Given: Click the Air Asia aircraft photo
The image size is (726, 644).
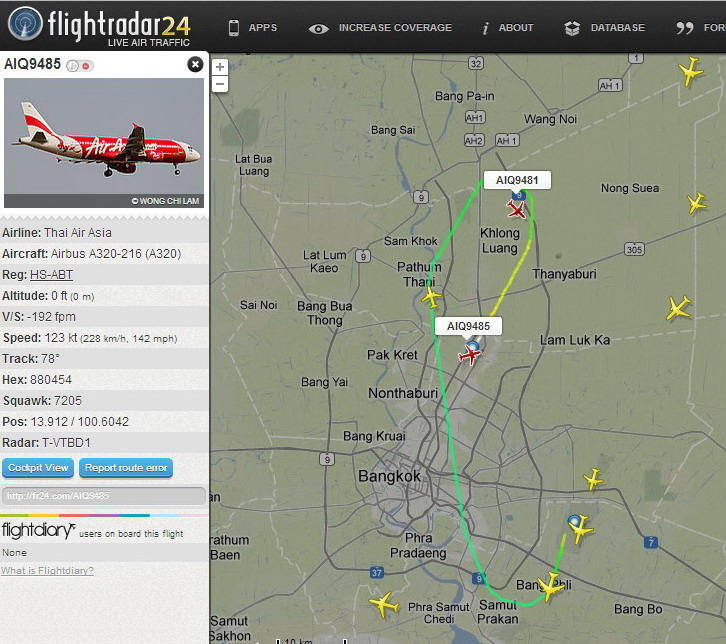Looking at the screenshot, I should (x=104, y=143).
